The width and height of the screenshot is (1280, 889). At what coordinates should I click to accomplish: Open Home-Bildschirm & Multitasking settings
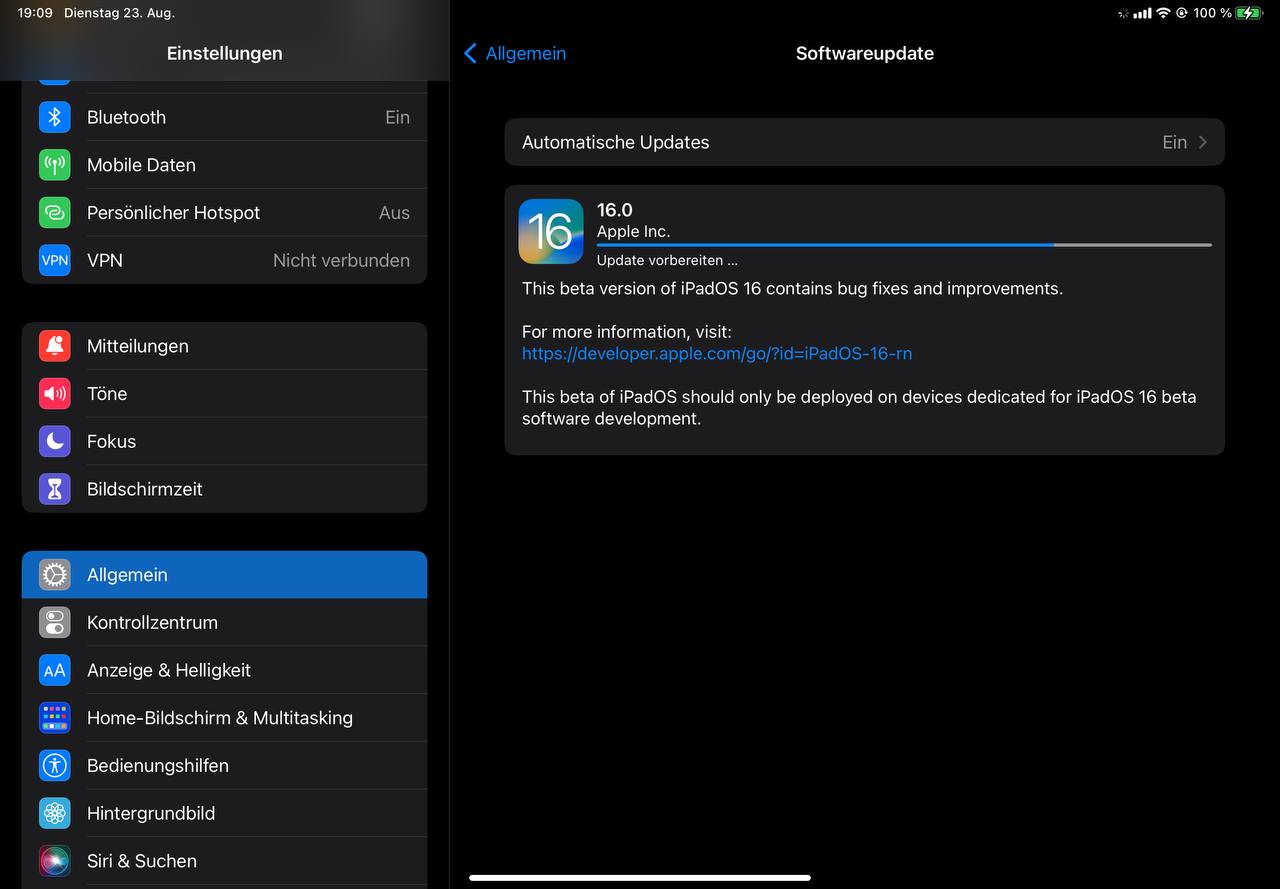point(224,718)
